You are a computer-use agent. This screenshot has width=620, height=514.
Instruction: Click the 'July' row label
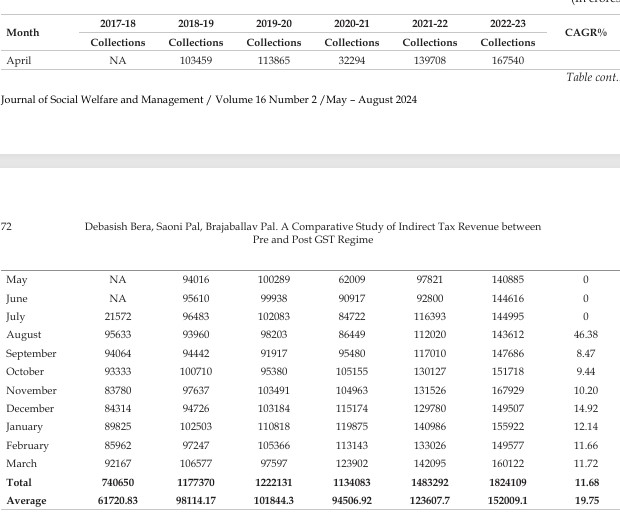pos(15,317)
